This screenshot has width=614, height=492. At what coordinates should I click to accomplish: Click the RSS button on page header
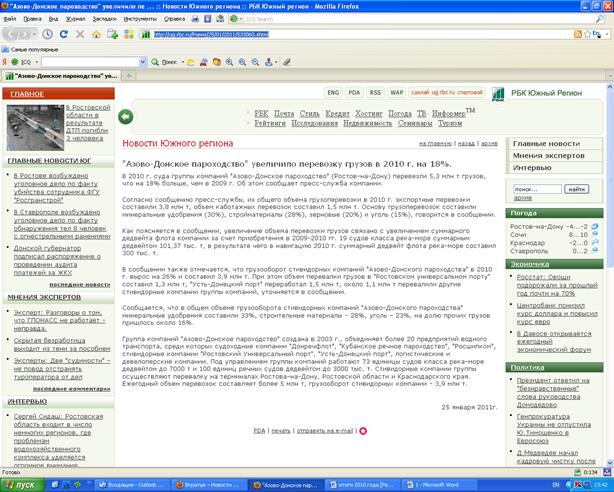coord(375,92)
